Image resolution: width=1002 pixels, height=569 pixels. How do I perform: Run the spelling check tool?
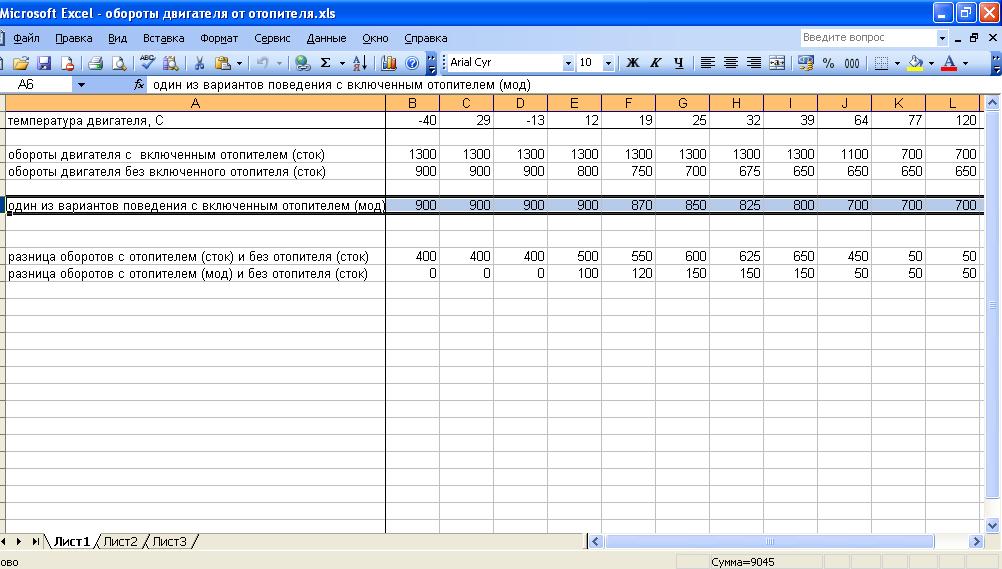point(148,63)
